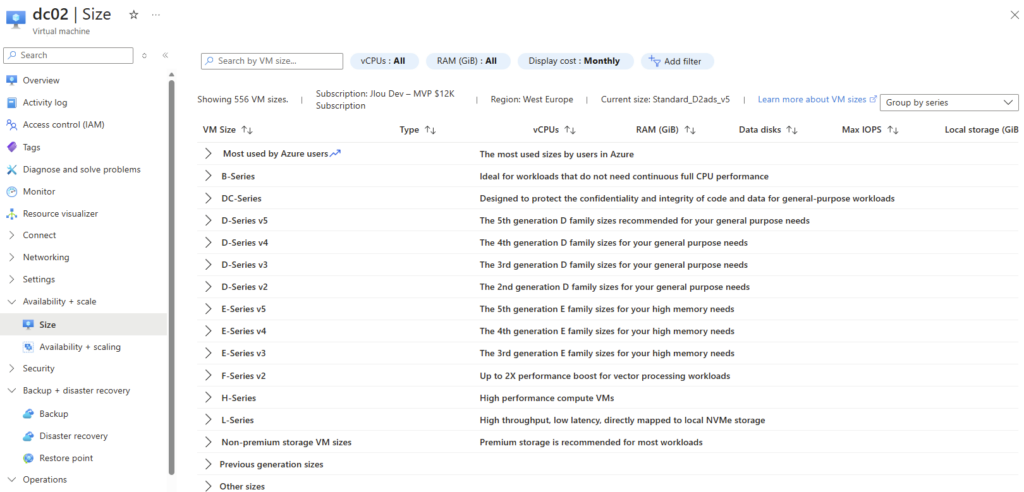Expand the L-Series group
This screenshot has width=1024, height=492.
tap(208, 419)
